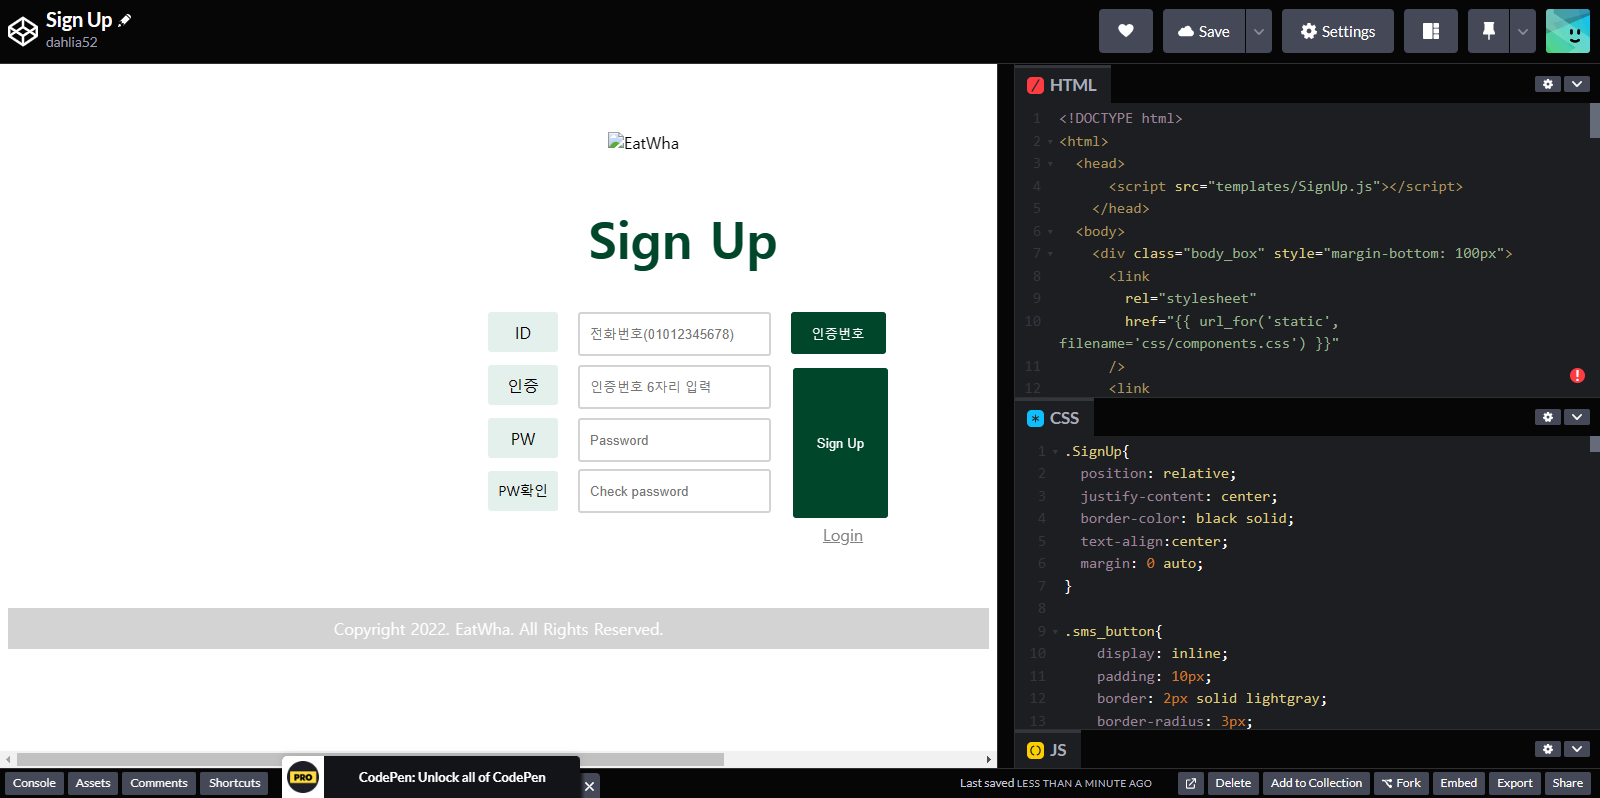Edit the pen title pencil icon
The height and width of the screenshot is (798, 1600).
click(125, 20)
